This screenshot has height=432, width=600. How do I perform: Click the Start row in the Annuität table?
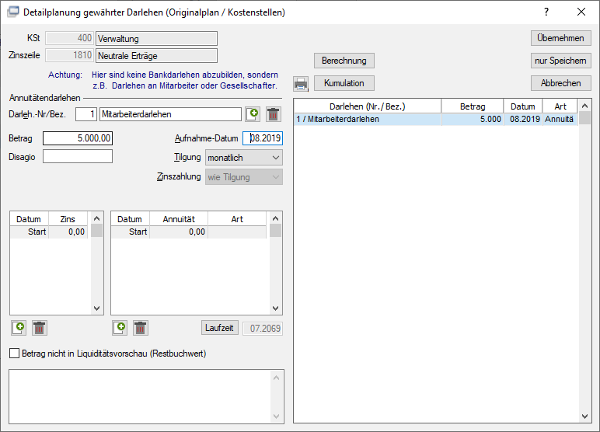[189, 232]
